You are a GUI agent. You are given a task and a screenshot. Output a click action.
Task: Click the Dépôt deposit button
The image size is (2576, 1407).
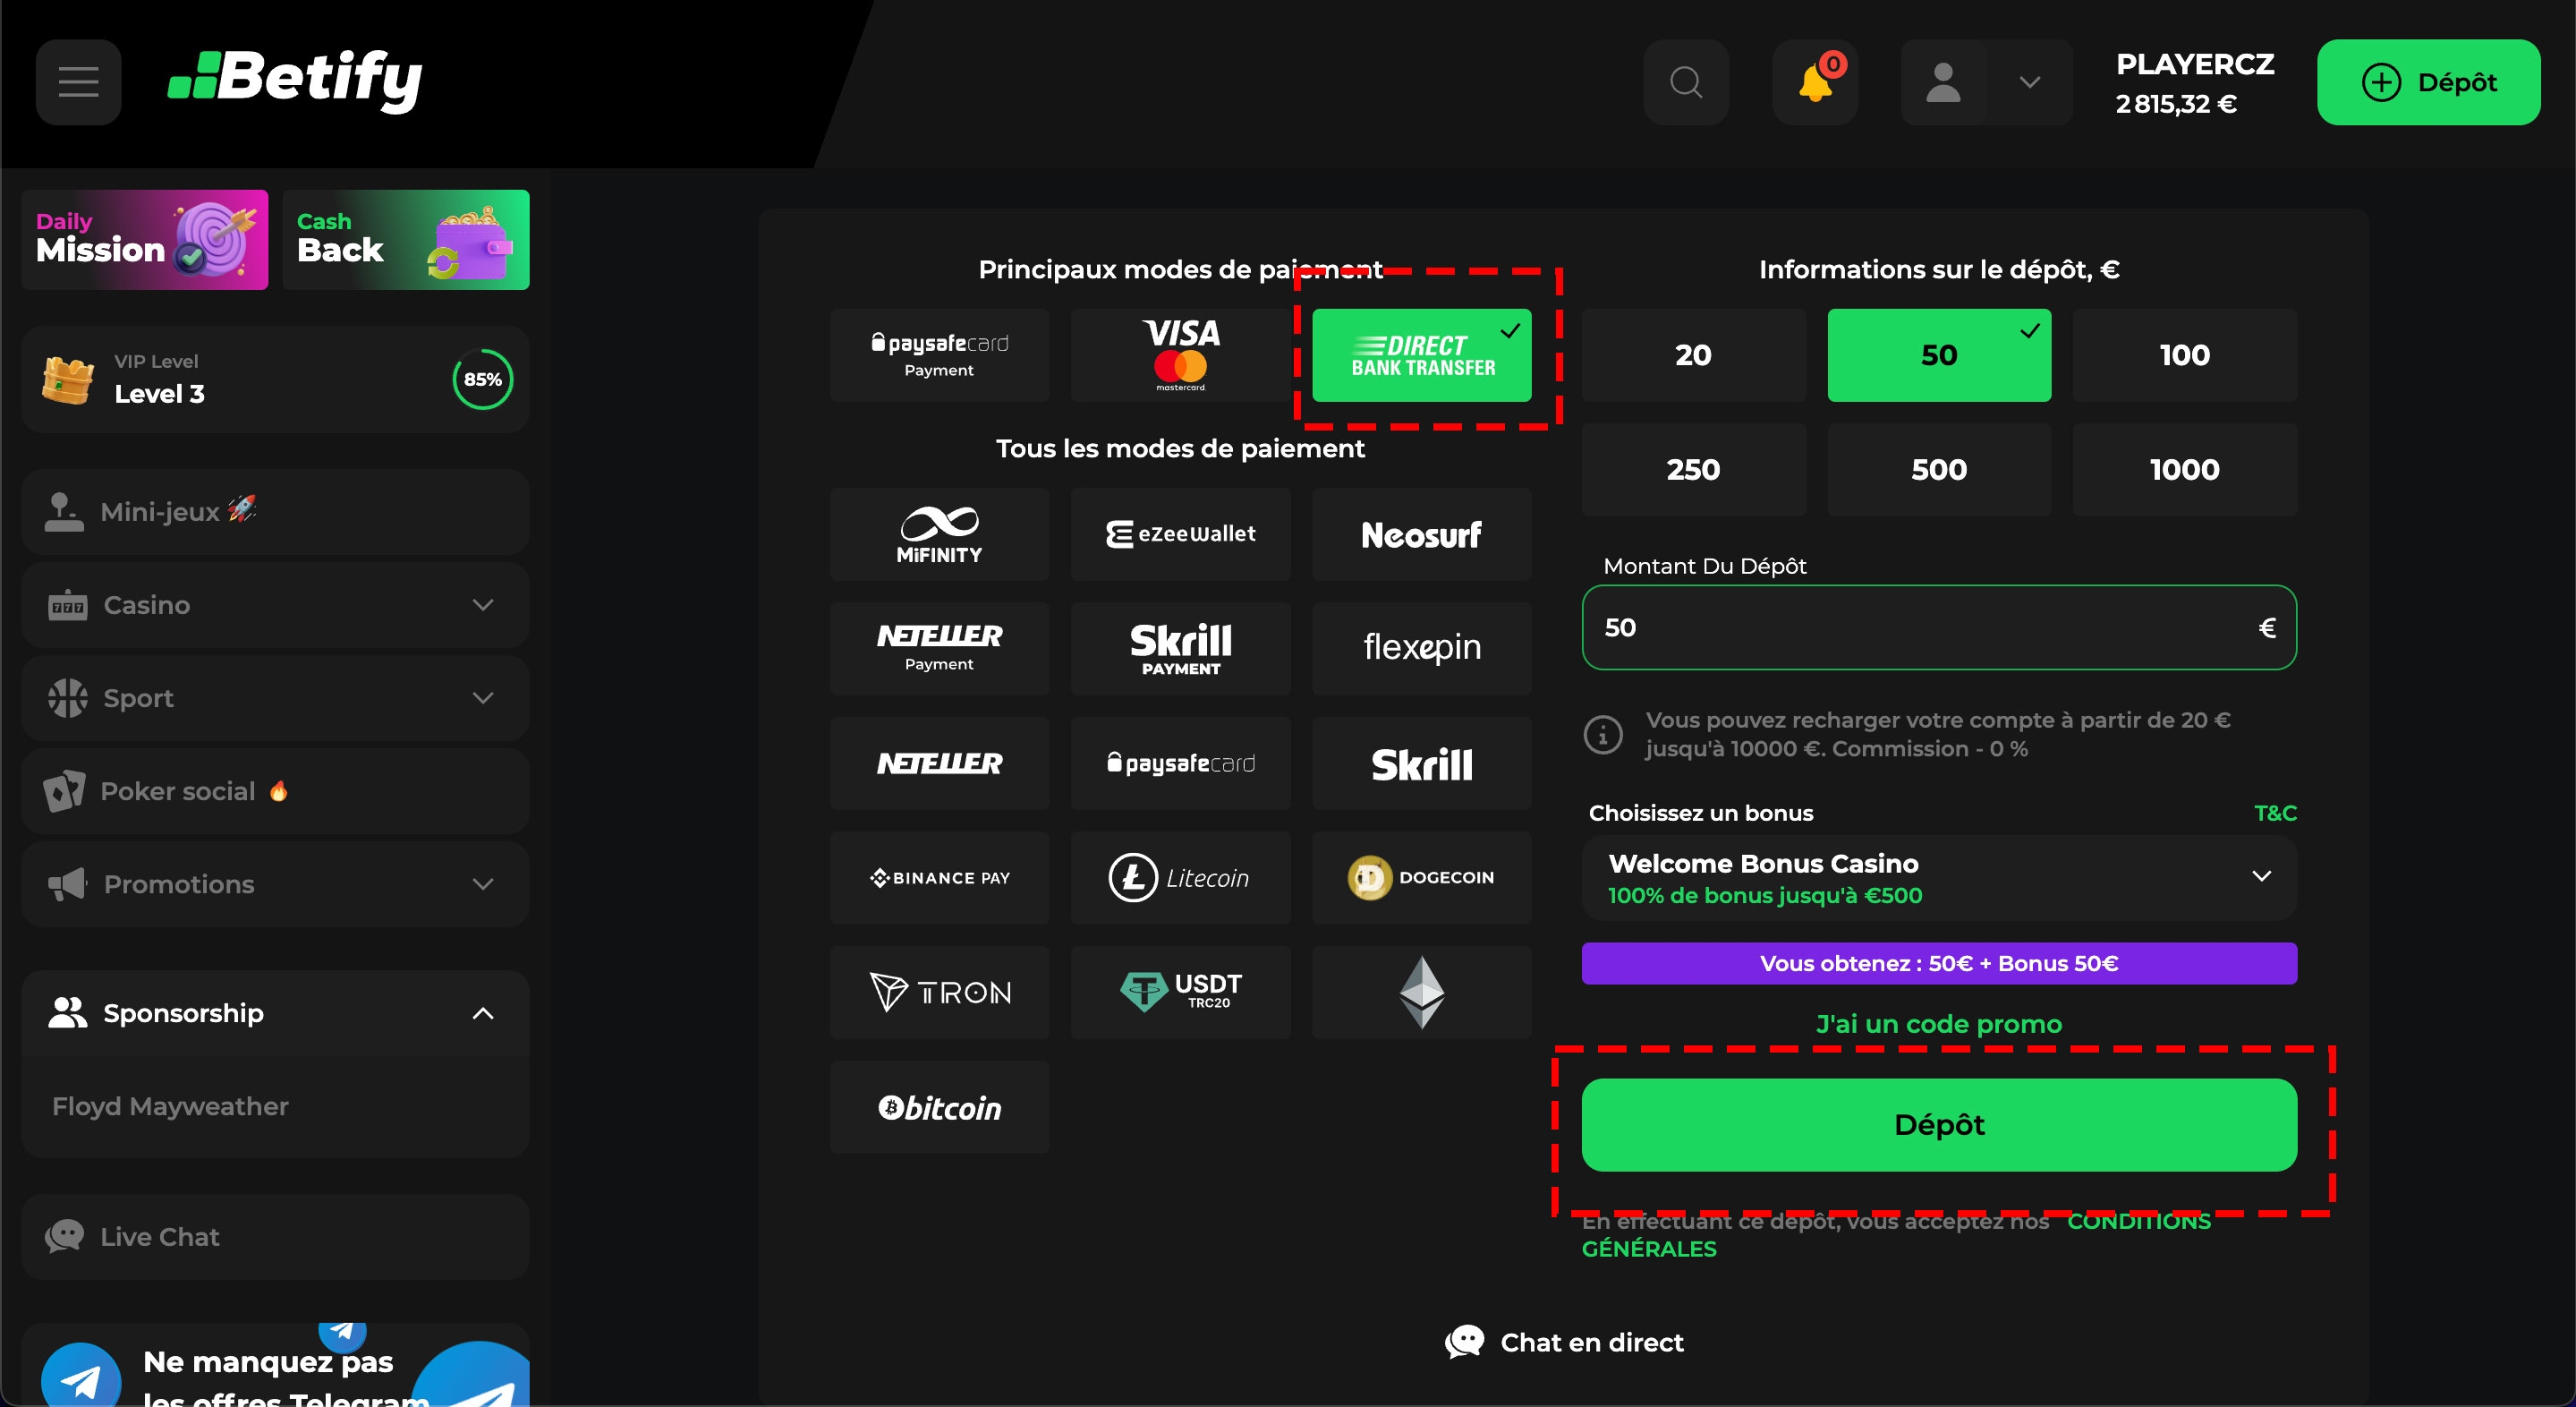coord(1939,1124)
